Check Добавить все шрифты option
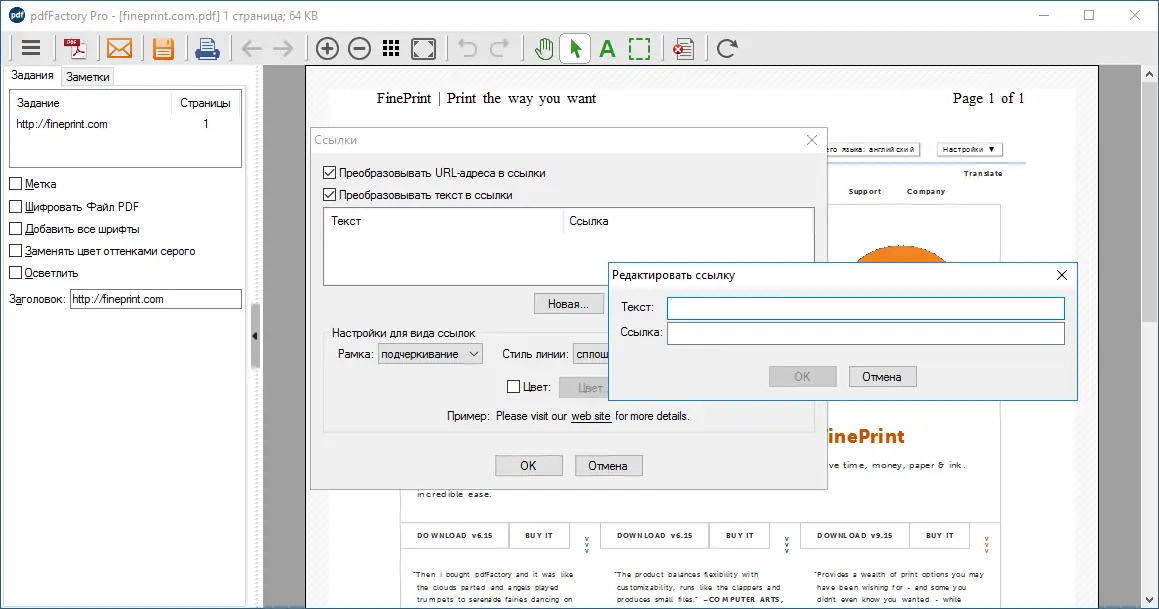1159x609 pixels. pyautogui.click(x=16, y=228)
